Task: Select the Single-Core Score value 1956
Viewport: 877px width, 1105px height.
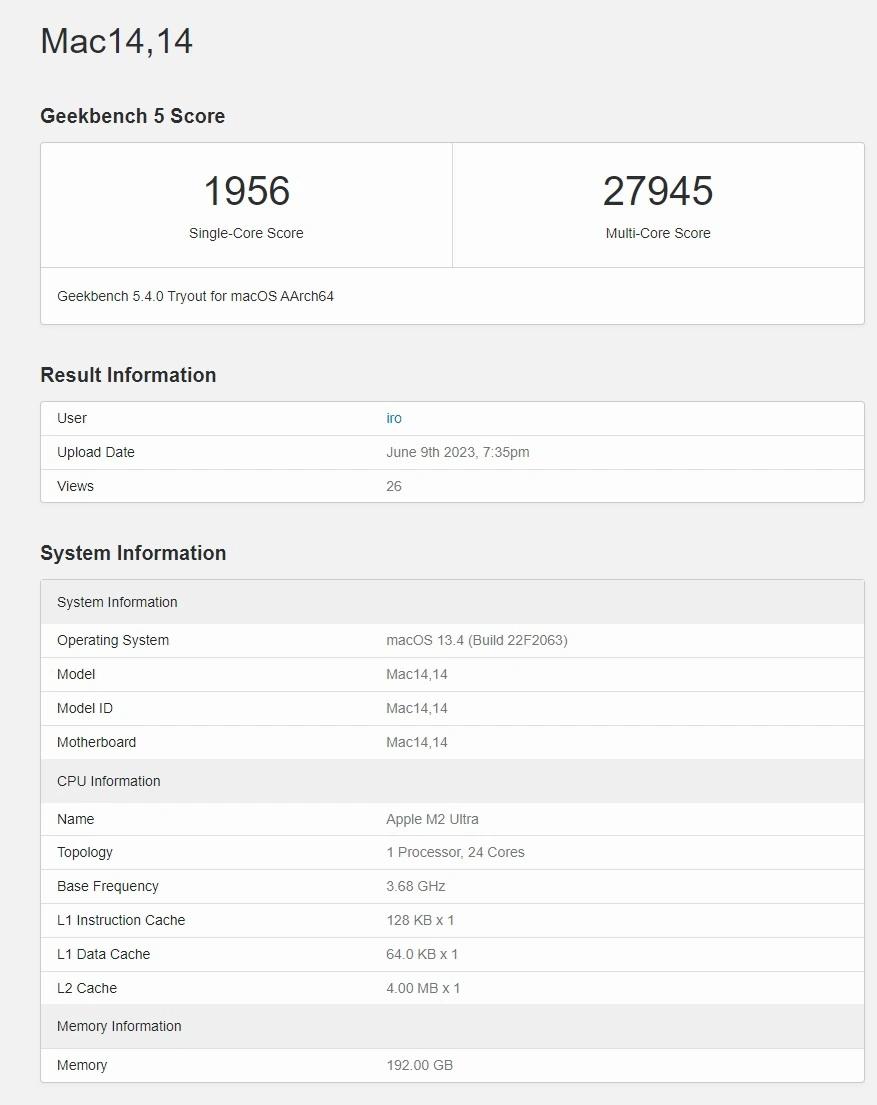Action: coord(246,191)
